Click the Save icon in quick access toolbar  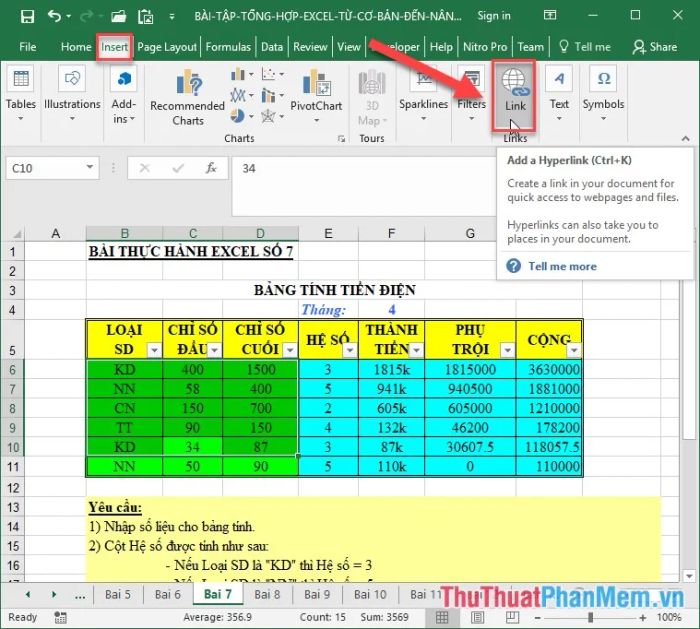(x=27, y=17)
